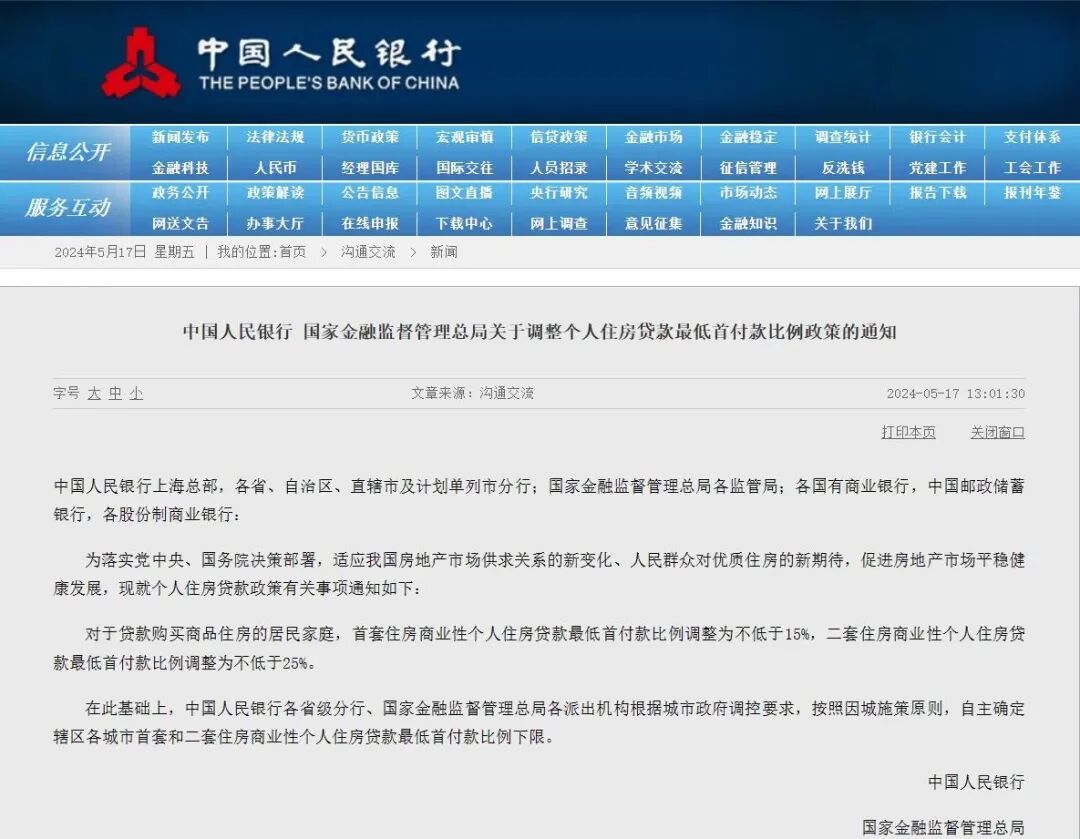
Task: Navigate to 国际交往
Action: pos(464,167)
